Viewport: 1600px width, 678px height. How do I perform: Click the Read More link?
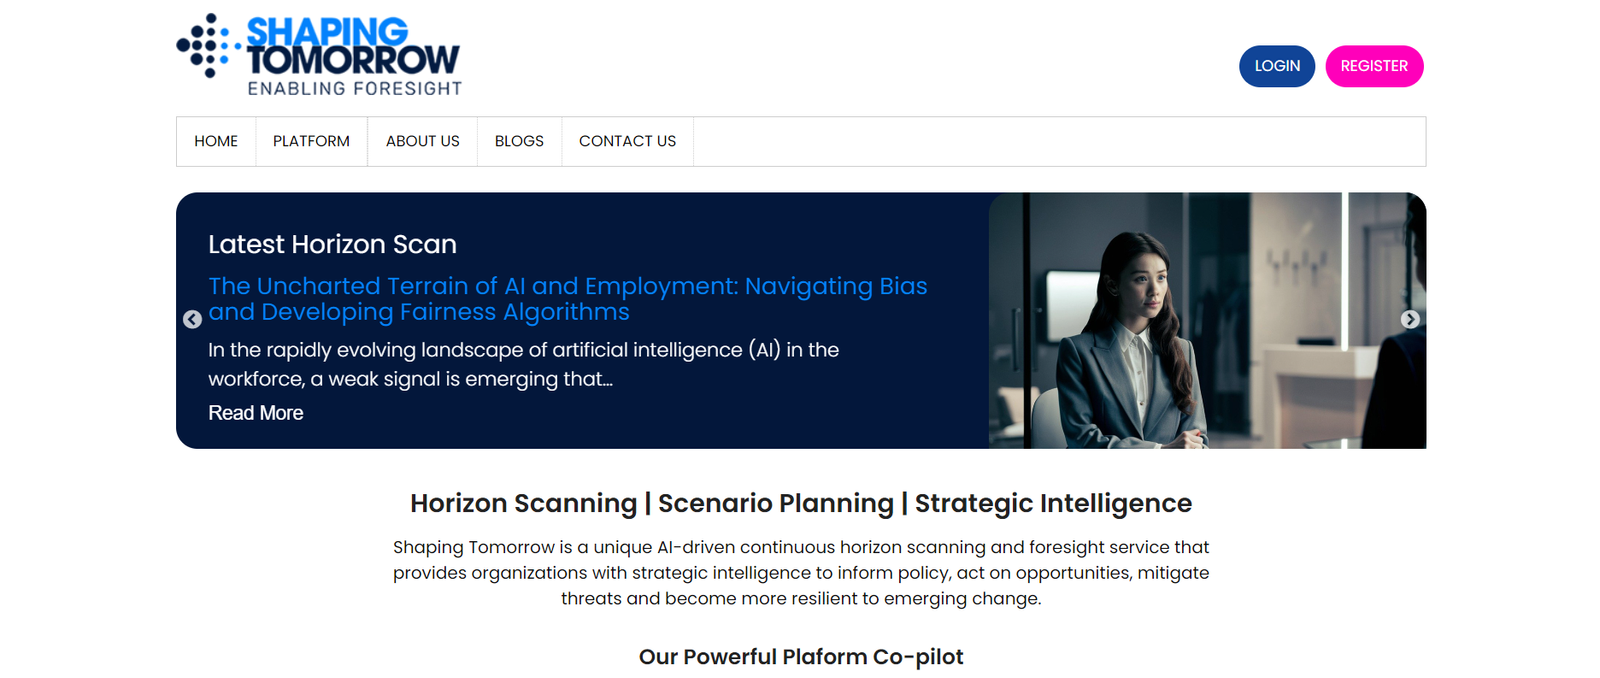[255, 413]
